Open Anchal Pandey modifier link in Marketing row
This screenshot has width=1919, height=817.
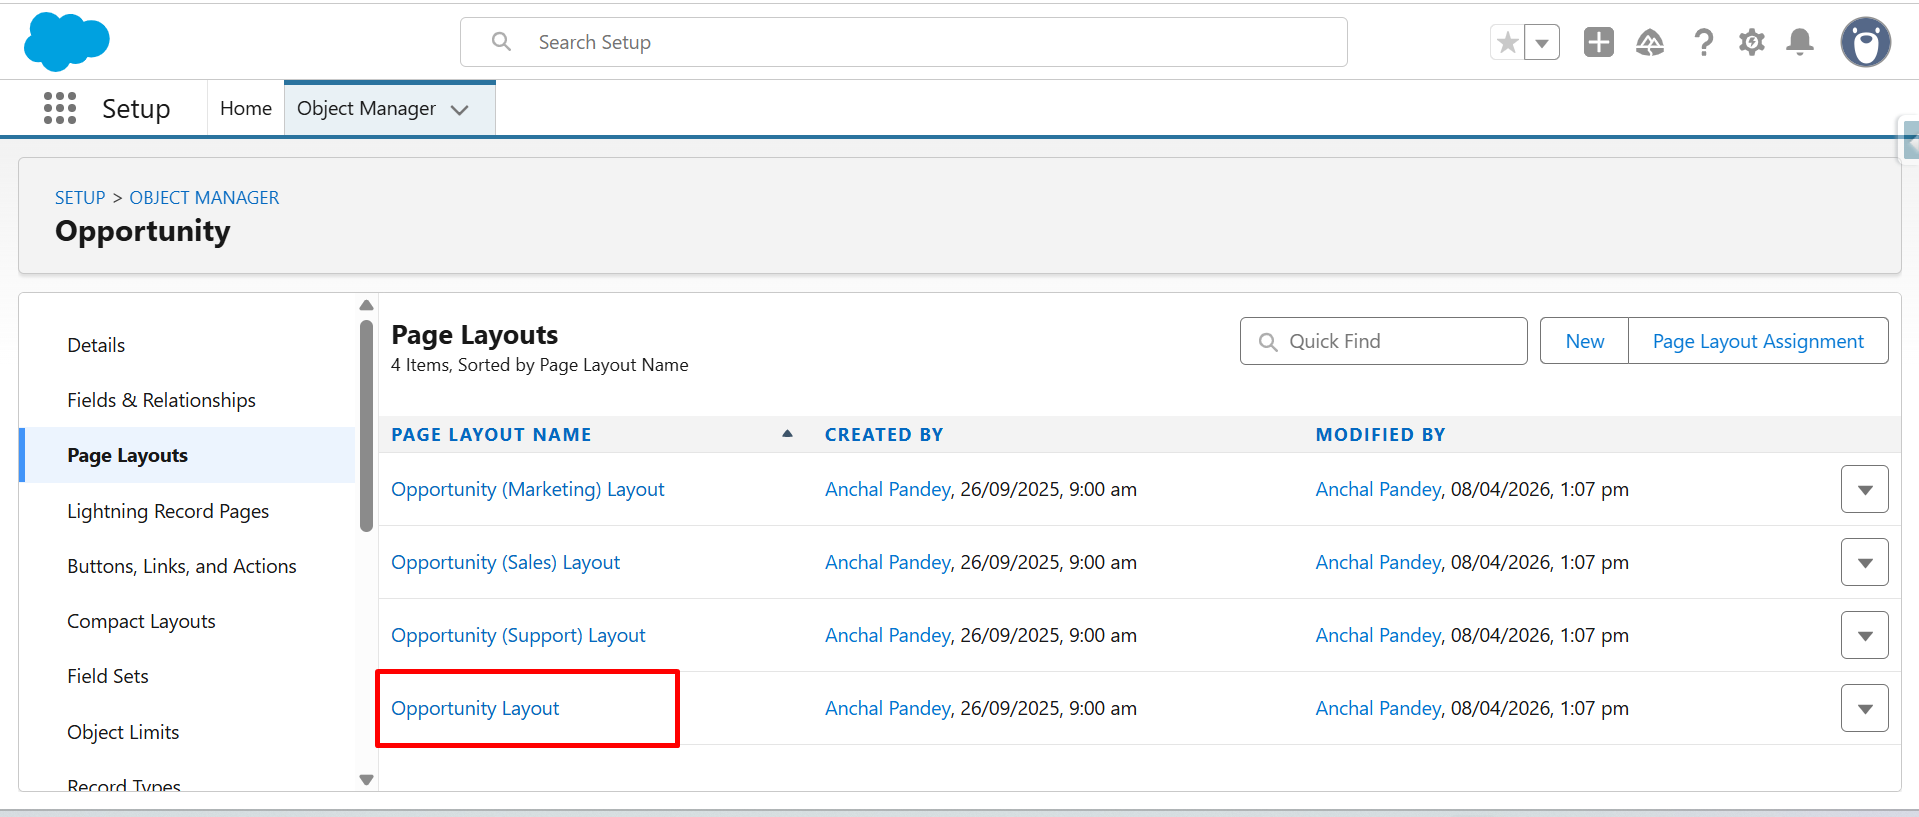[1378, 489]
